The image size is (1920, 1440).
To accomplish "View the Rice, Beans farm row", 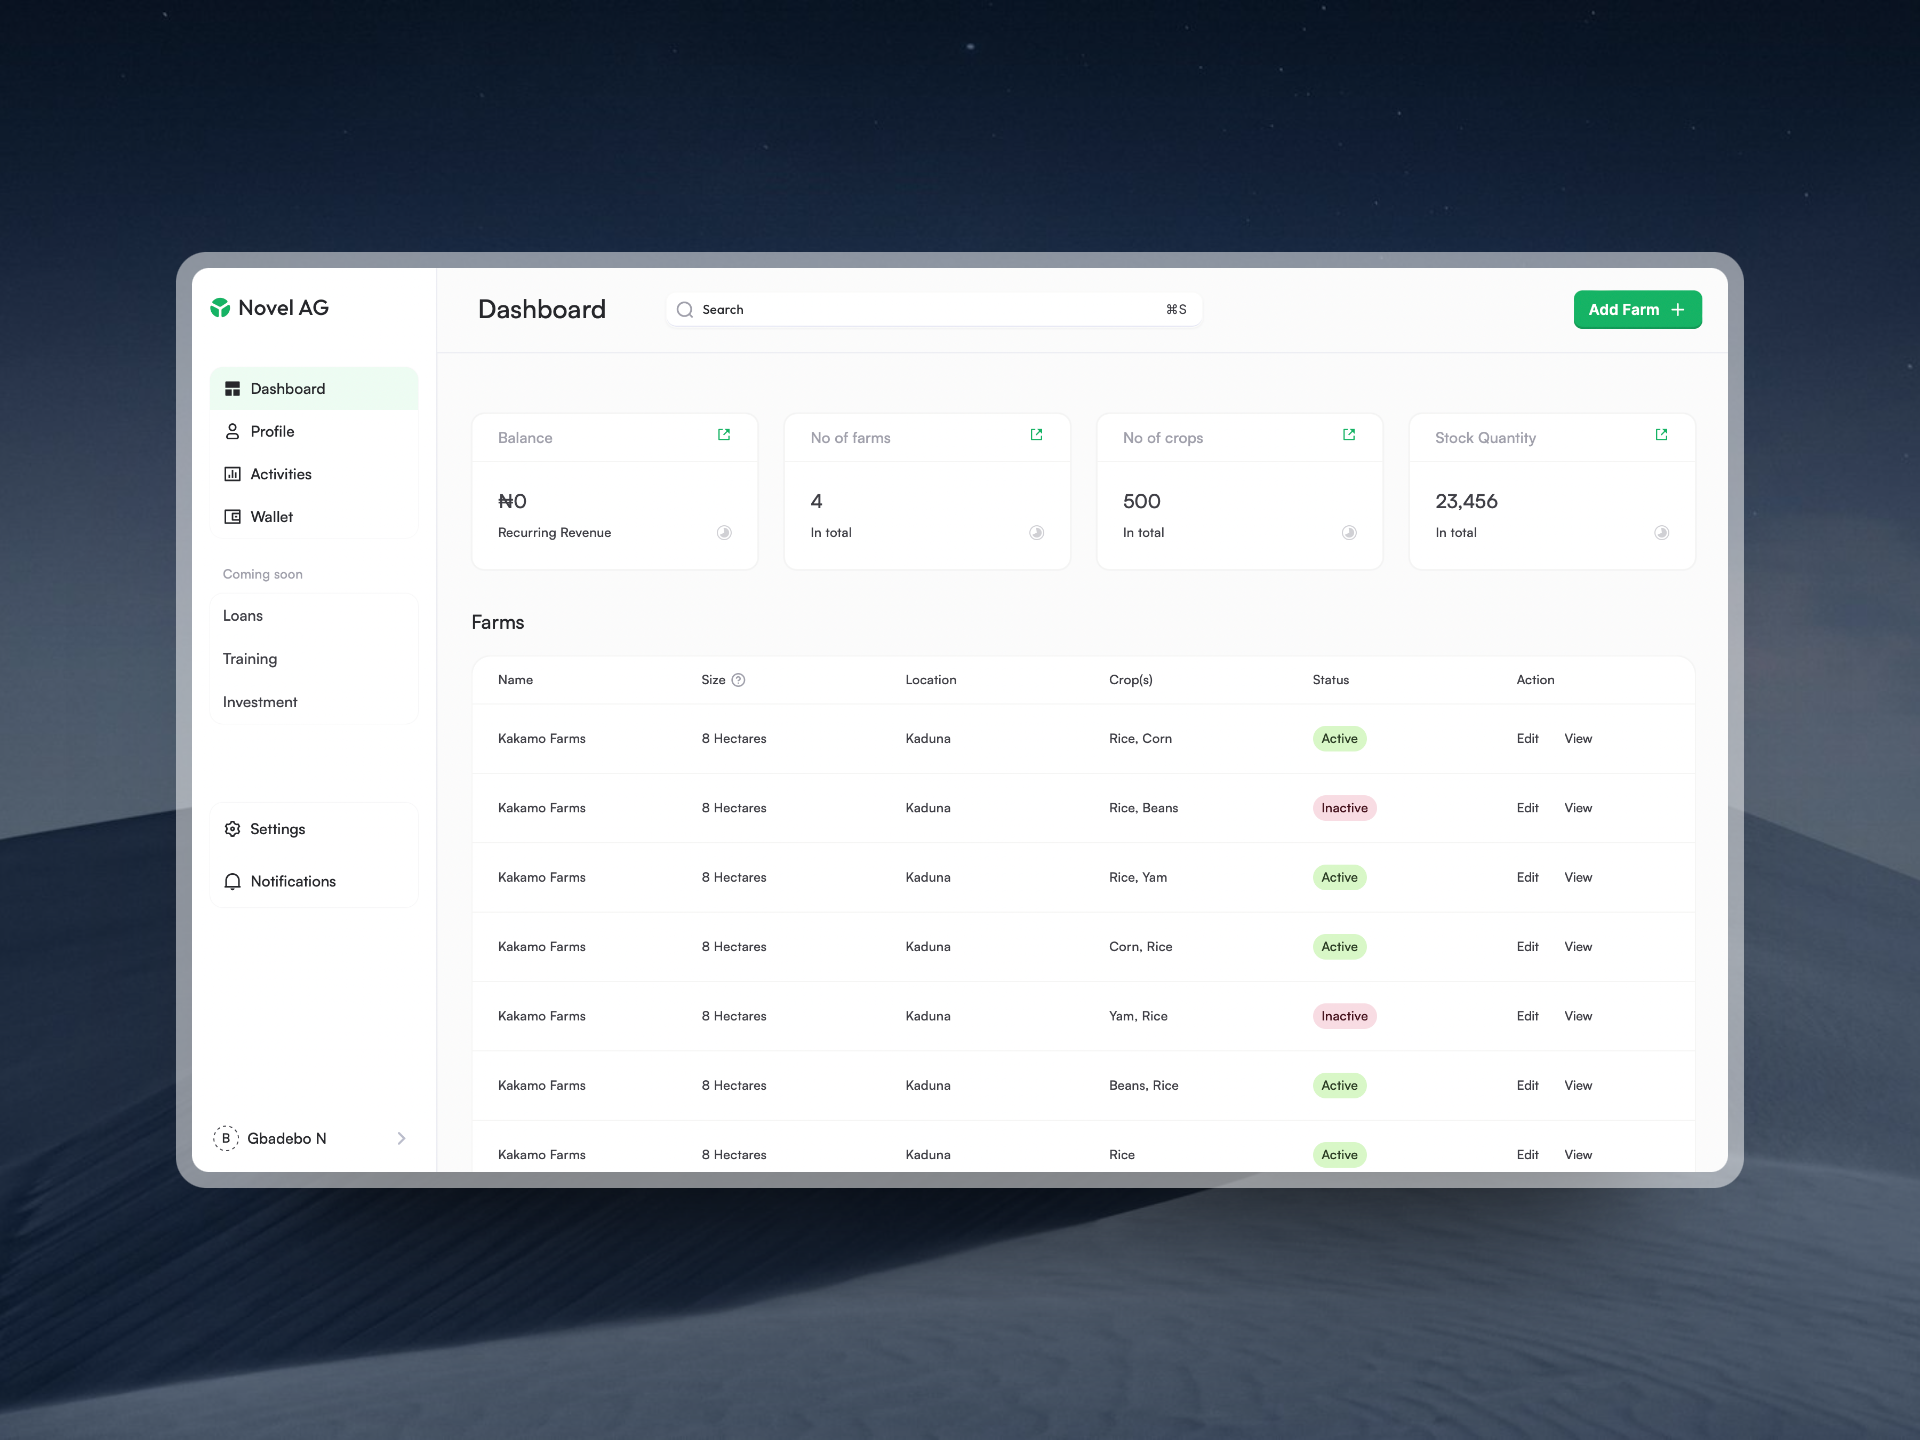I will (1578, 808).
